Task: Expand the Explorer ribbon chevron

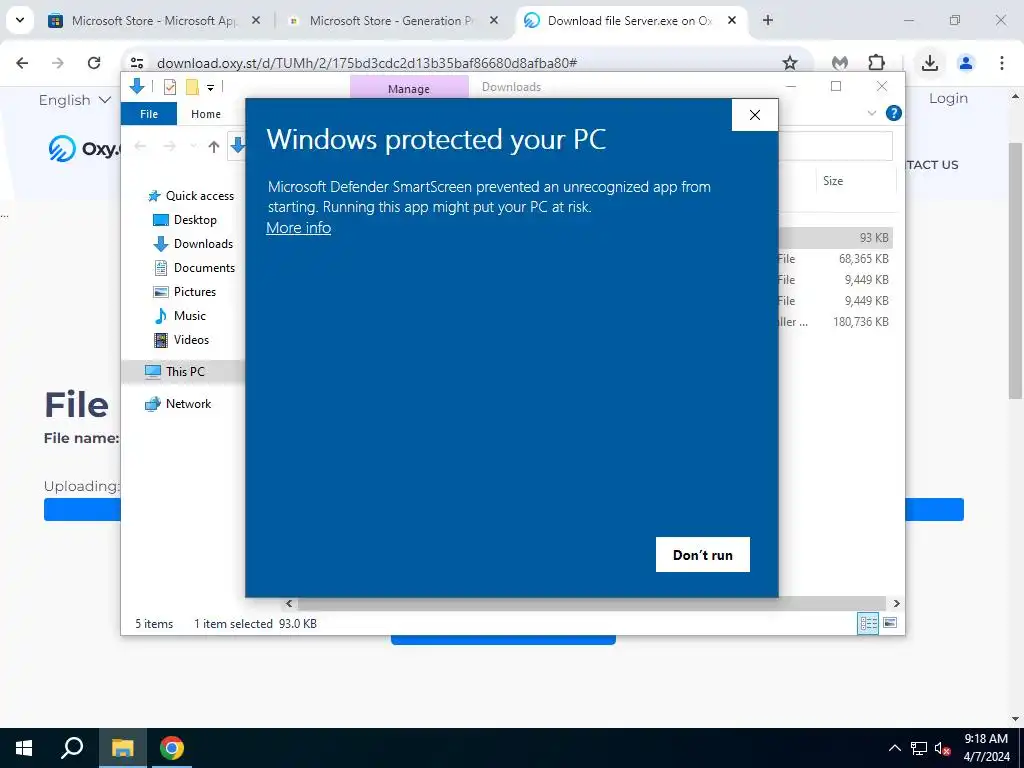Action: (x=871, y=113)
